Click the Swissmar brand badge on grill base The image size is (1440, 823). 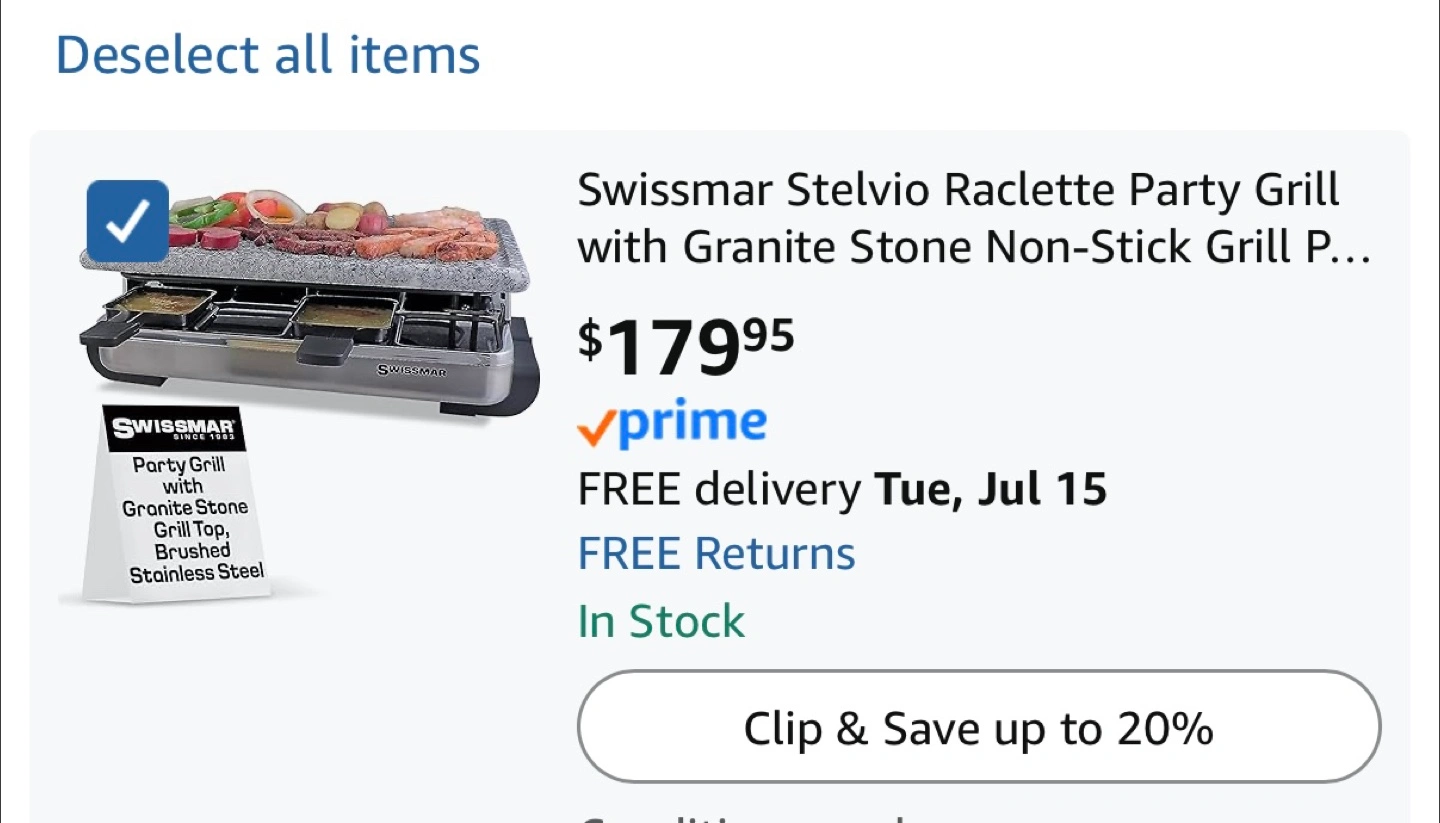[x=411, y=371]
